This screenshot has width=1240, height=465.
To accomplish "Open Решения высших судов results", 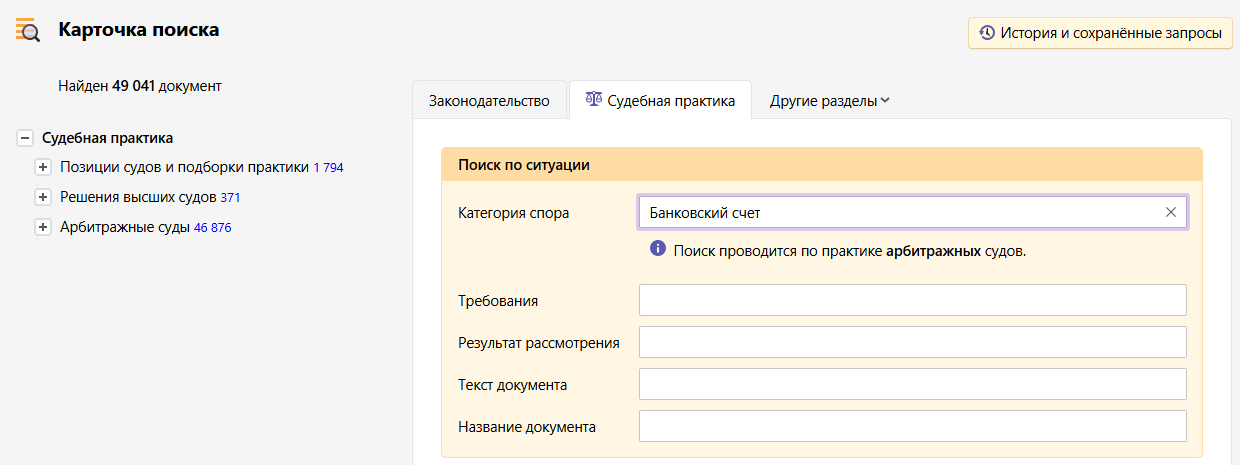I will click(138, 198).
